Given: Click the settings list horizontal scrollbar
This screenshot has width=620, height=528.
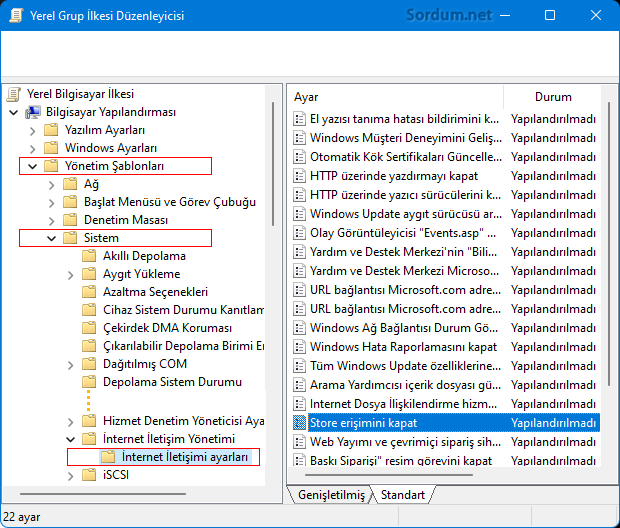Looking at the screenshot, I should 389,475.
